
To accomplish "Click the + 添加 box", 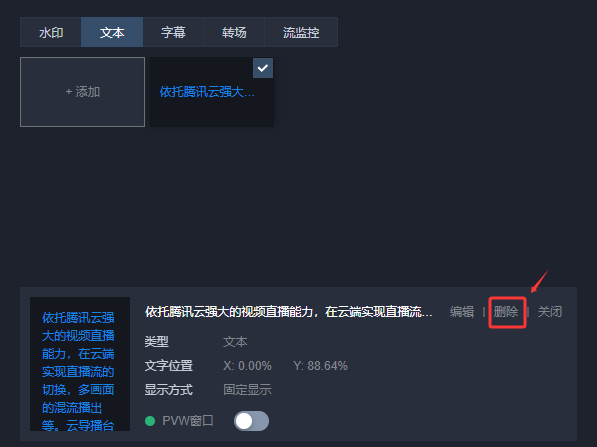I will click(x=82, y=92).
